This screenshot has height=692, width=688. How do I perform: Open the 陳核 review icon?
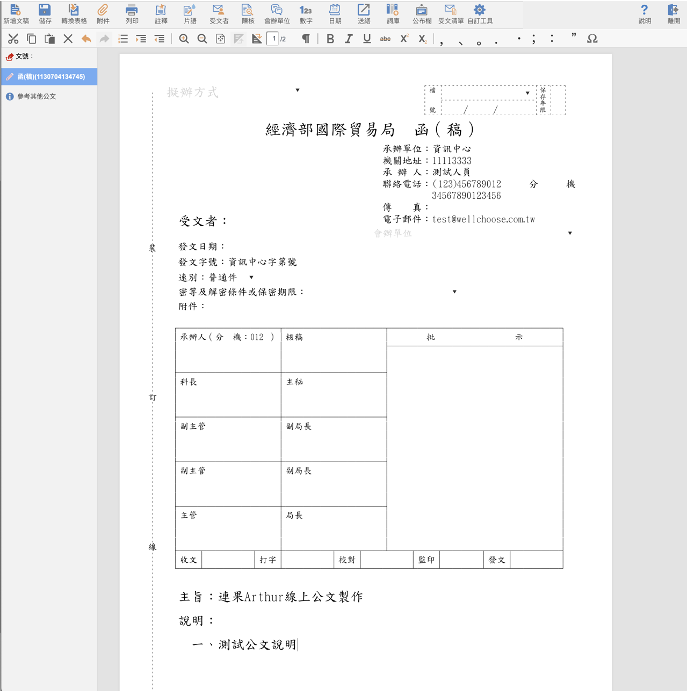[x=248, y=14]
